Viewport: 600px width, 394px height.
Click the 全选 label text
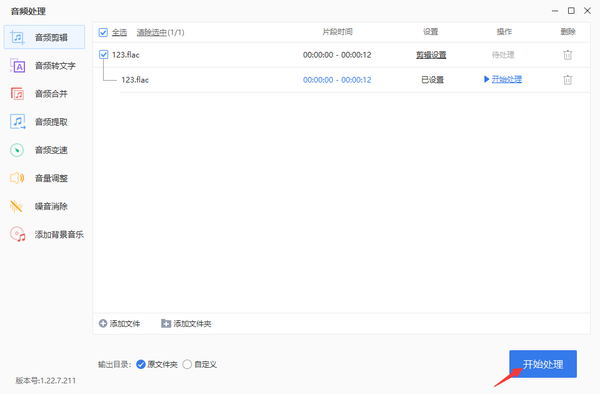coord(119,33)
